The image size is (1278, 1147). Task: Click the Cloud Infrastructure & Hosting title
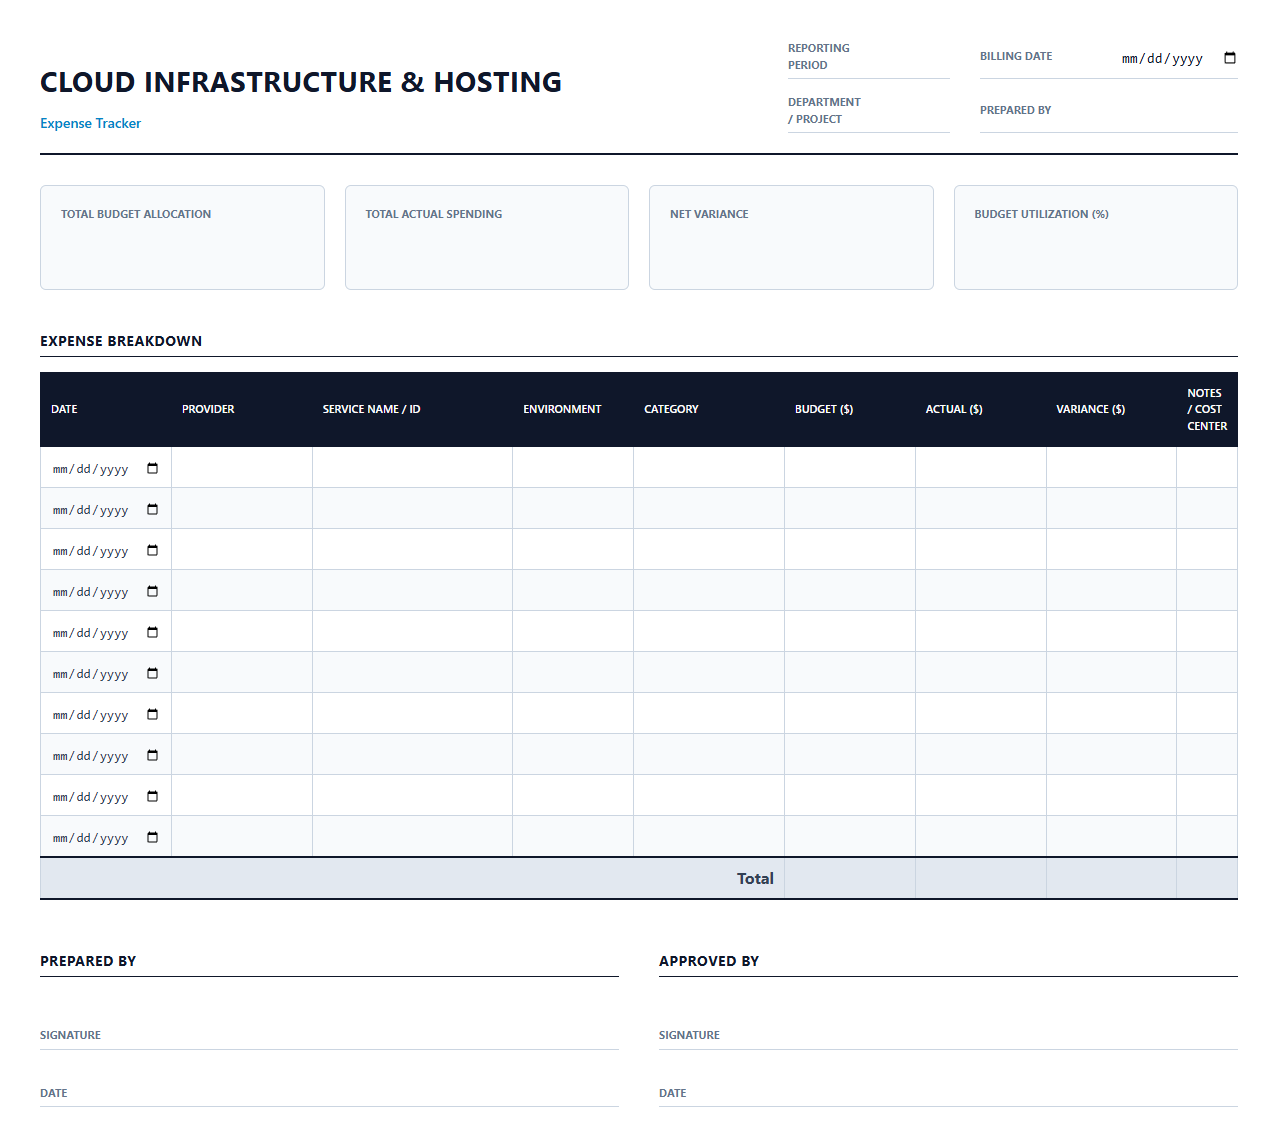click(x=301, y=82)
